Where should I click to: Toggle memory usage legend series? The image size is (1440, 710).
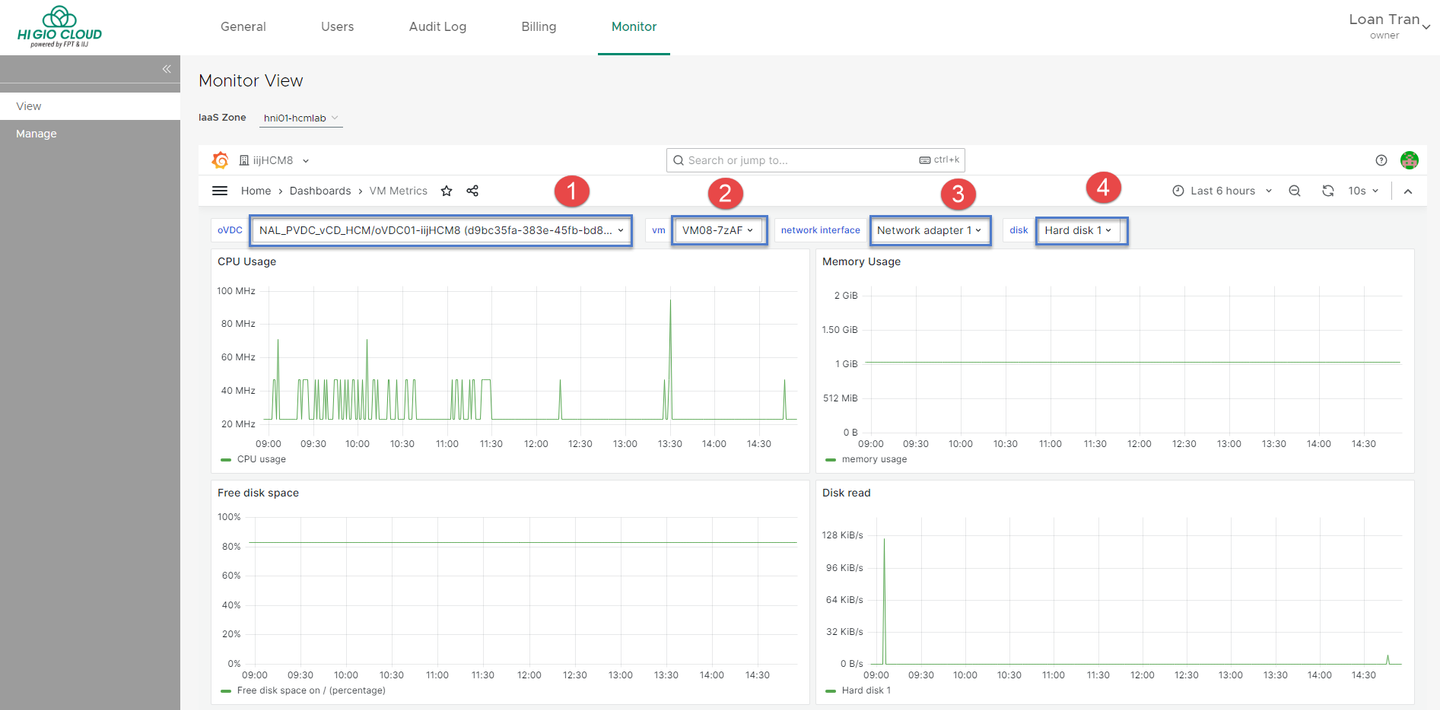pyautogui.click(x=873, y=459)
